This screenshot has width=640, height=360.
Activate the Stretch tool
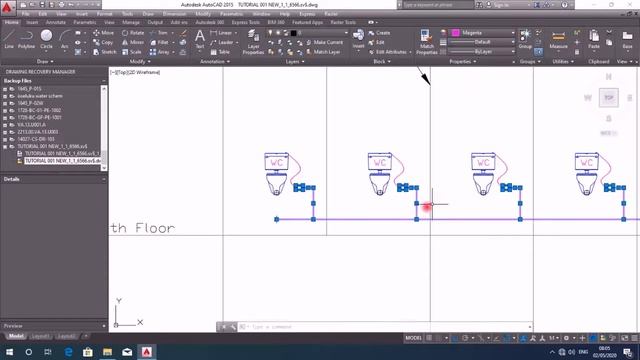pos(104,52)
